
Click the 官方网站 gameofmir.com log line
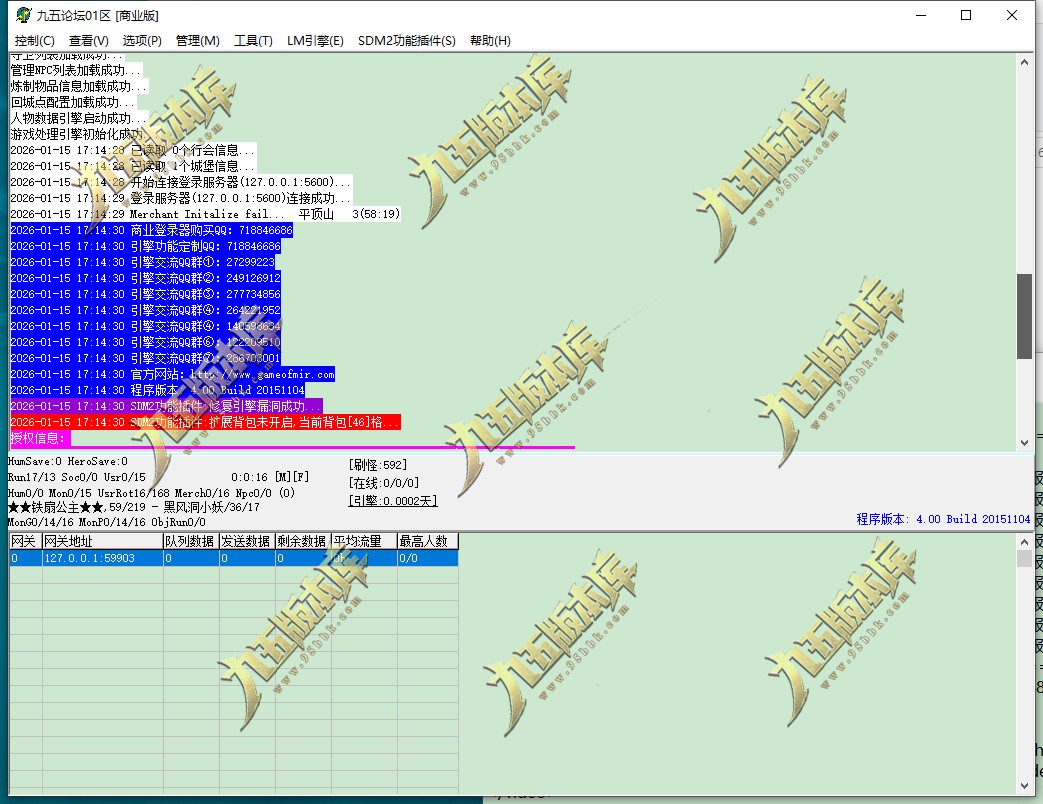(172, 374)
